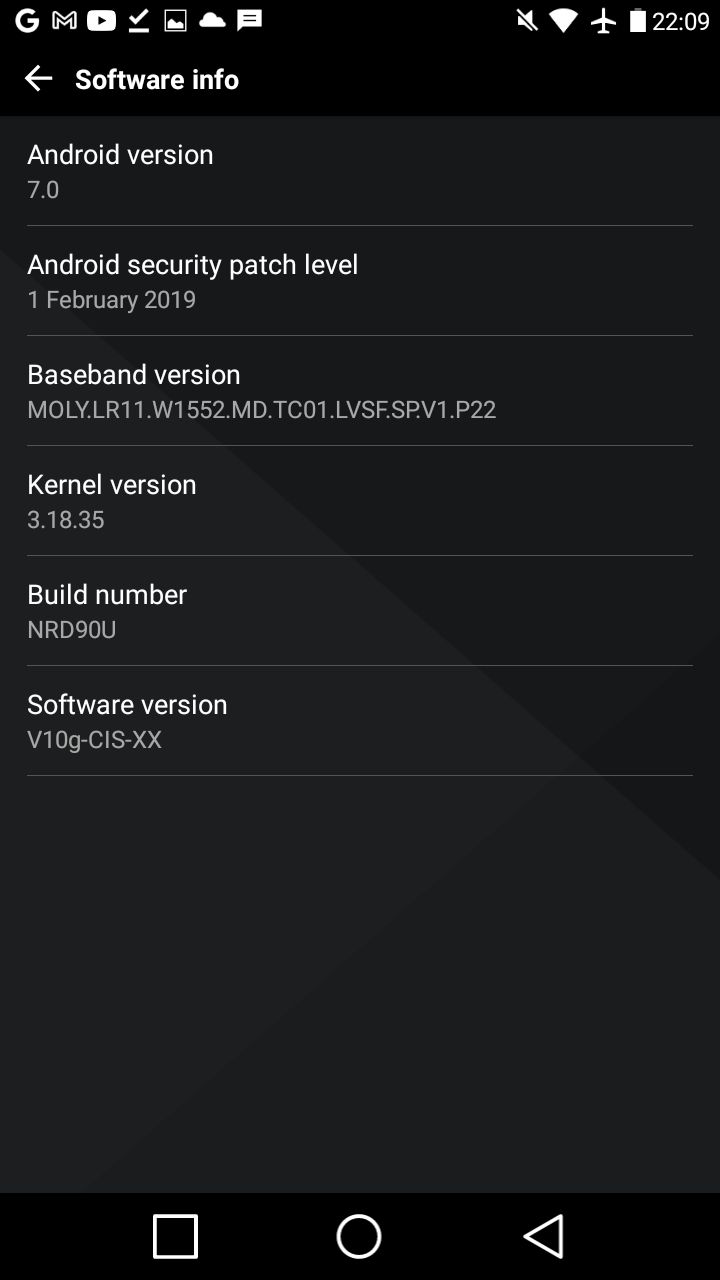Select the Software version V10g-CIS-XX row

point(360,721)
